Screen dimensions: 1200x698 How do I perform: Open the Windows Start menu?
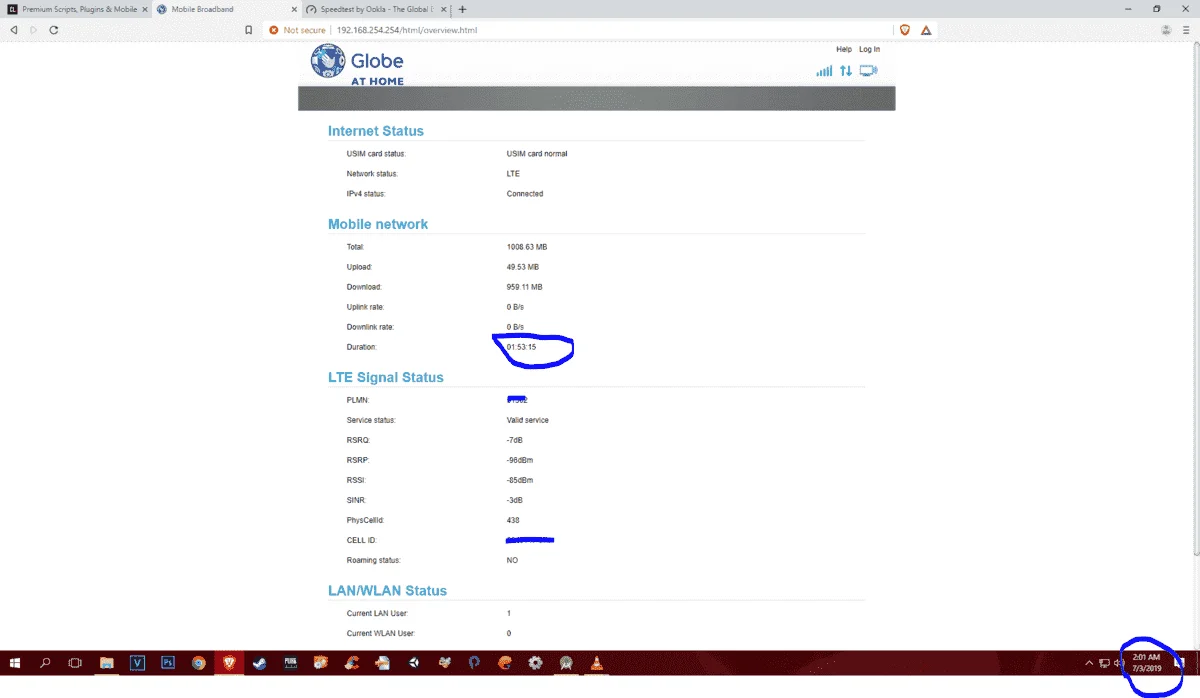15,662
